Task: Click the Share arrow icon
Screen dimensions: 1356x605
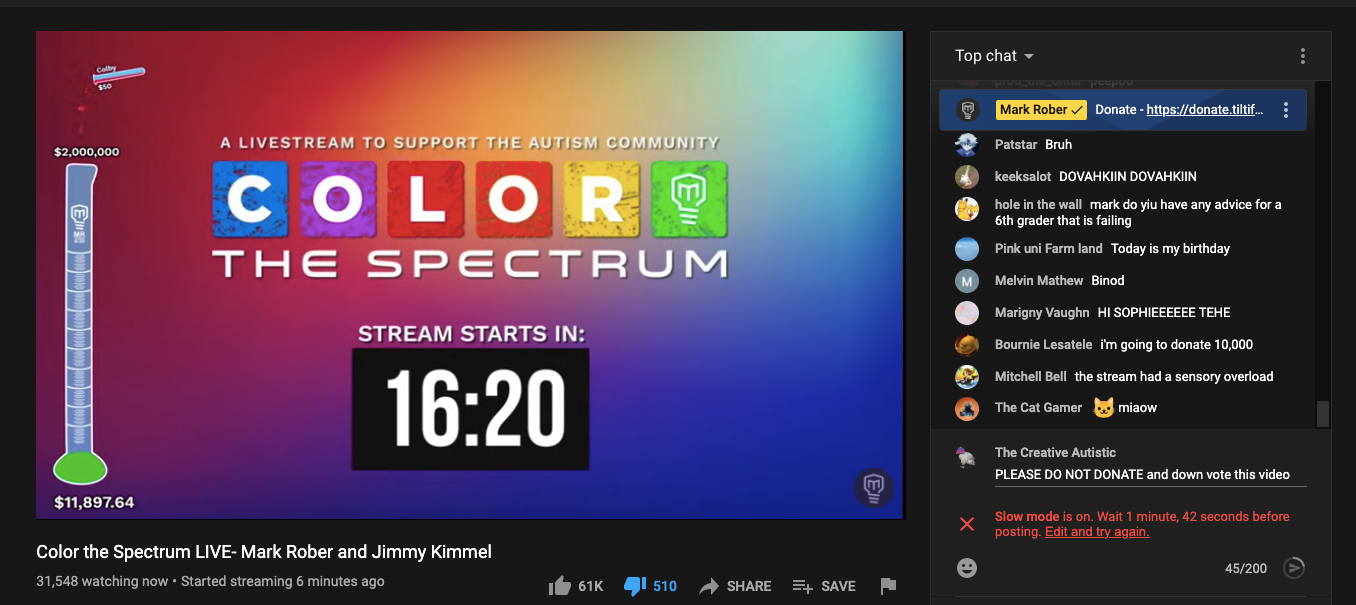Action: click(x=709, y=586)
